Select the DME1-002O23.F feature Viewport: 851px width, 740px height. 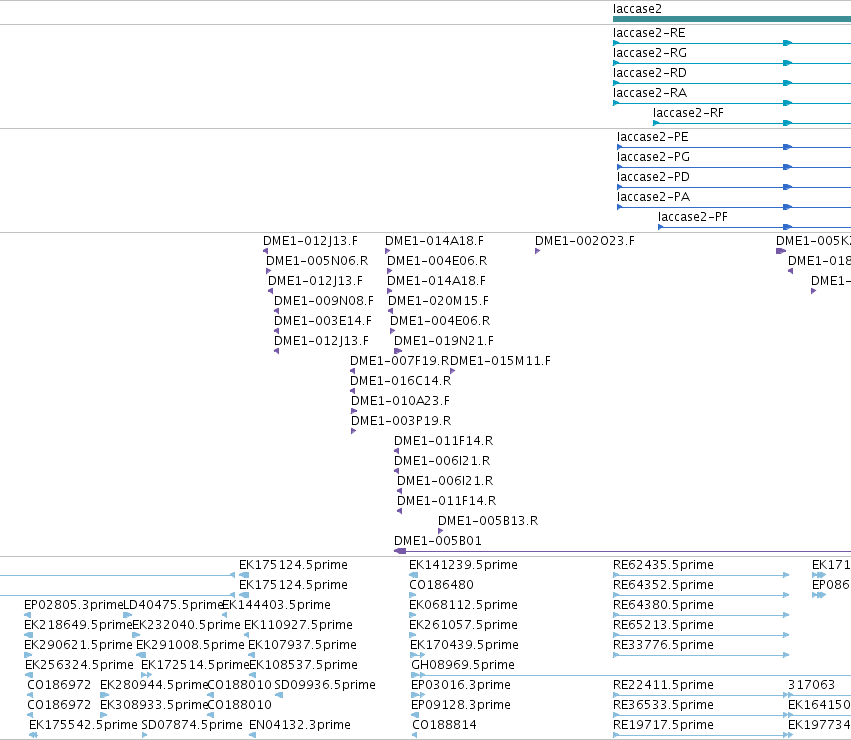coord(585,241)
